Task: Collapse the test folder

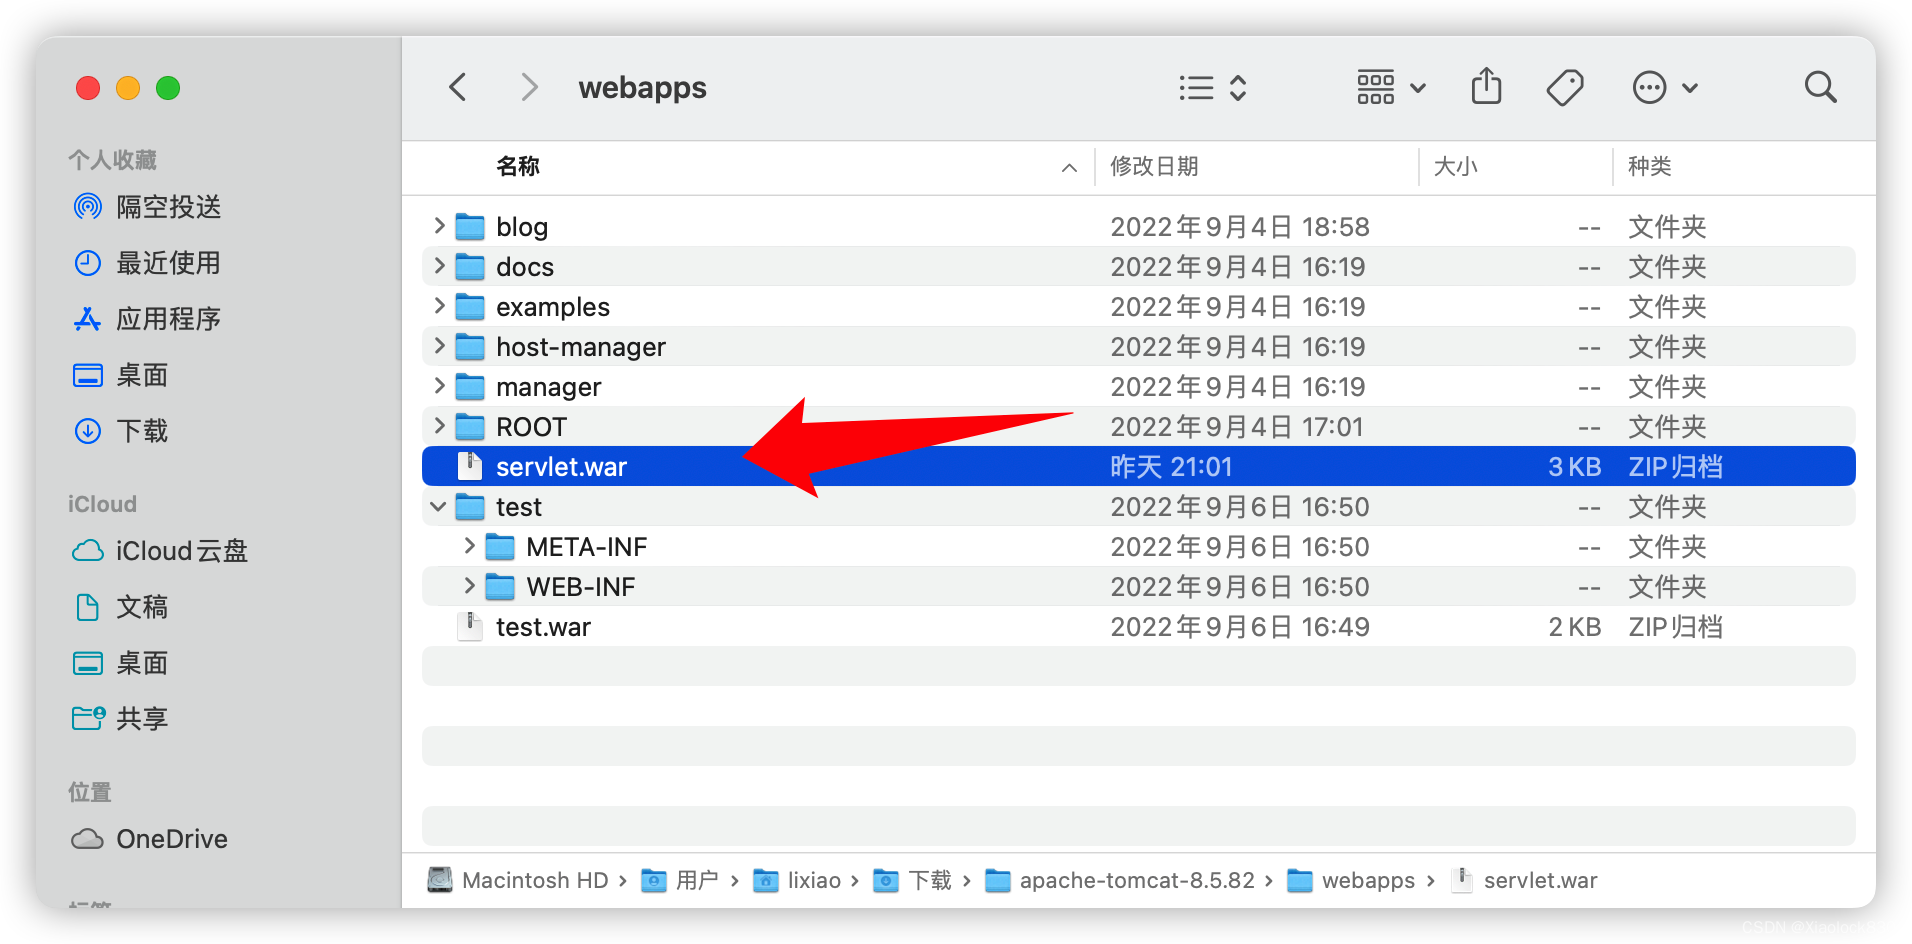Action: (438, 507)
